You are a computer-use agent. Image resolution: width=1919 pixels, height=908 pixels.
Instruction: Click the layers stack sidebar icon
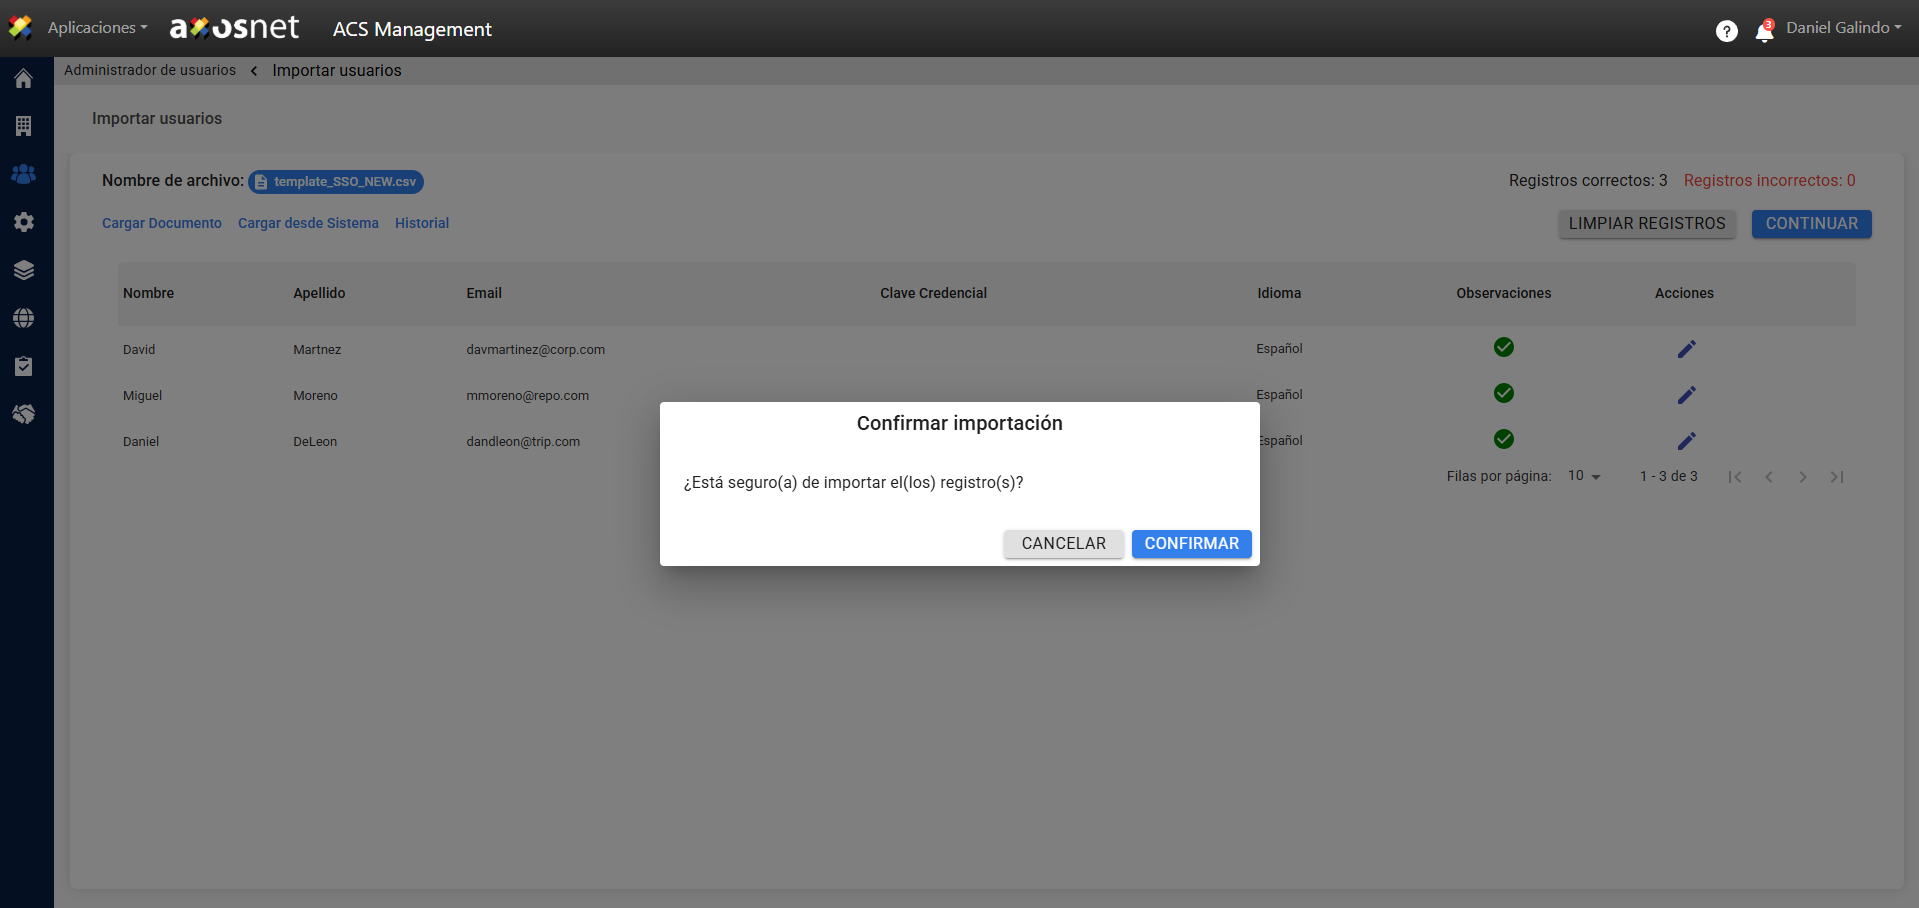(24, 270)
